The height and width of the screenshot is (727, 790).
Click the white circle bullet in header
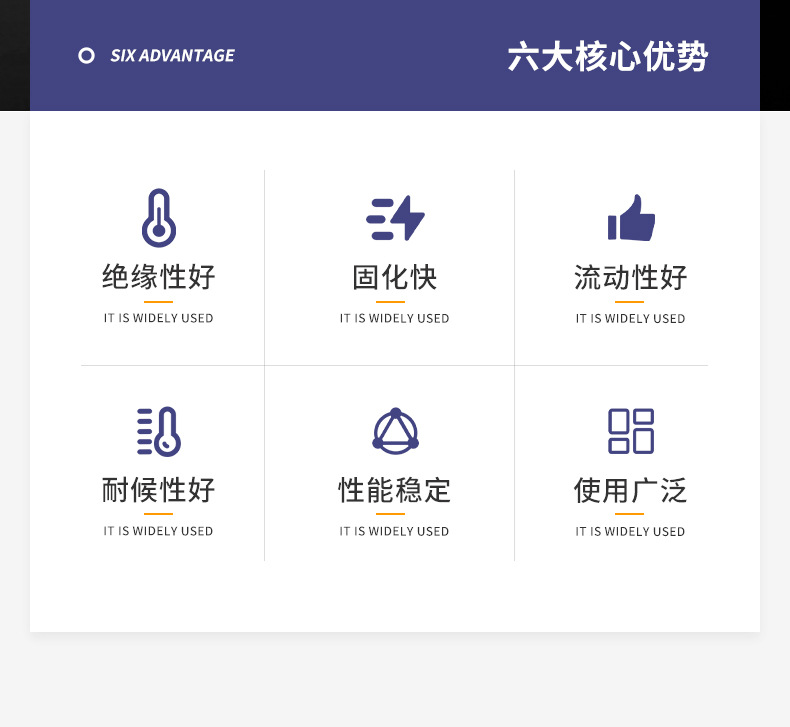pyautogui.click(x=87, y=56)
